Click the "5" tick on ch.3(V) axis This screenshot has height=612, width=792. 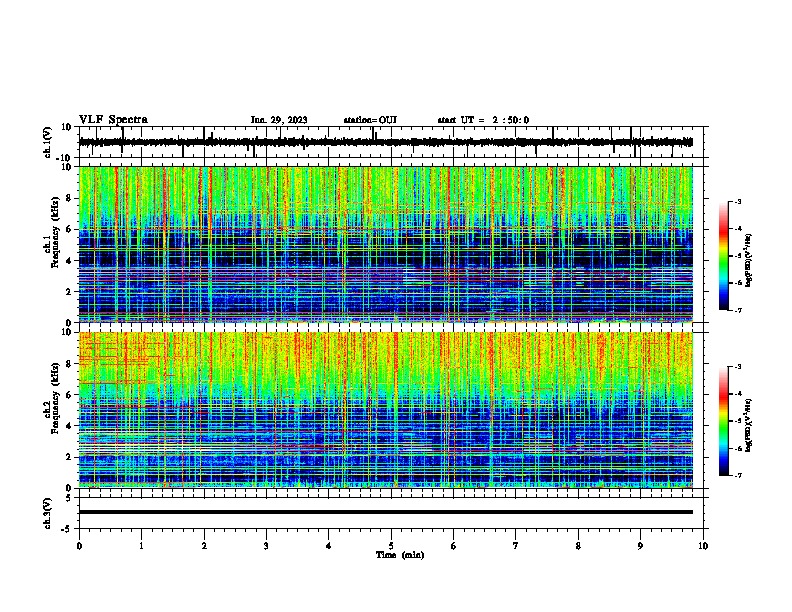coord(70,497)
